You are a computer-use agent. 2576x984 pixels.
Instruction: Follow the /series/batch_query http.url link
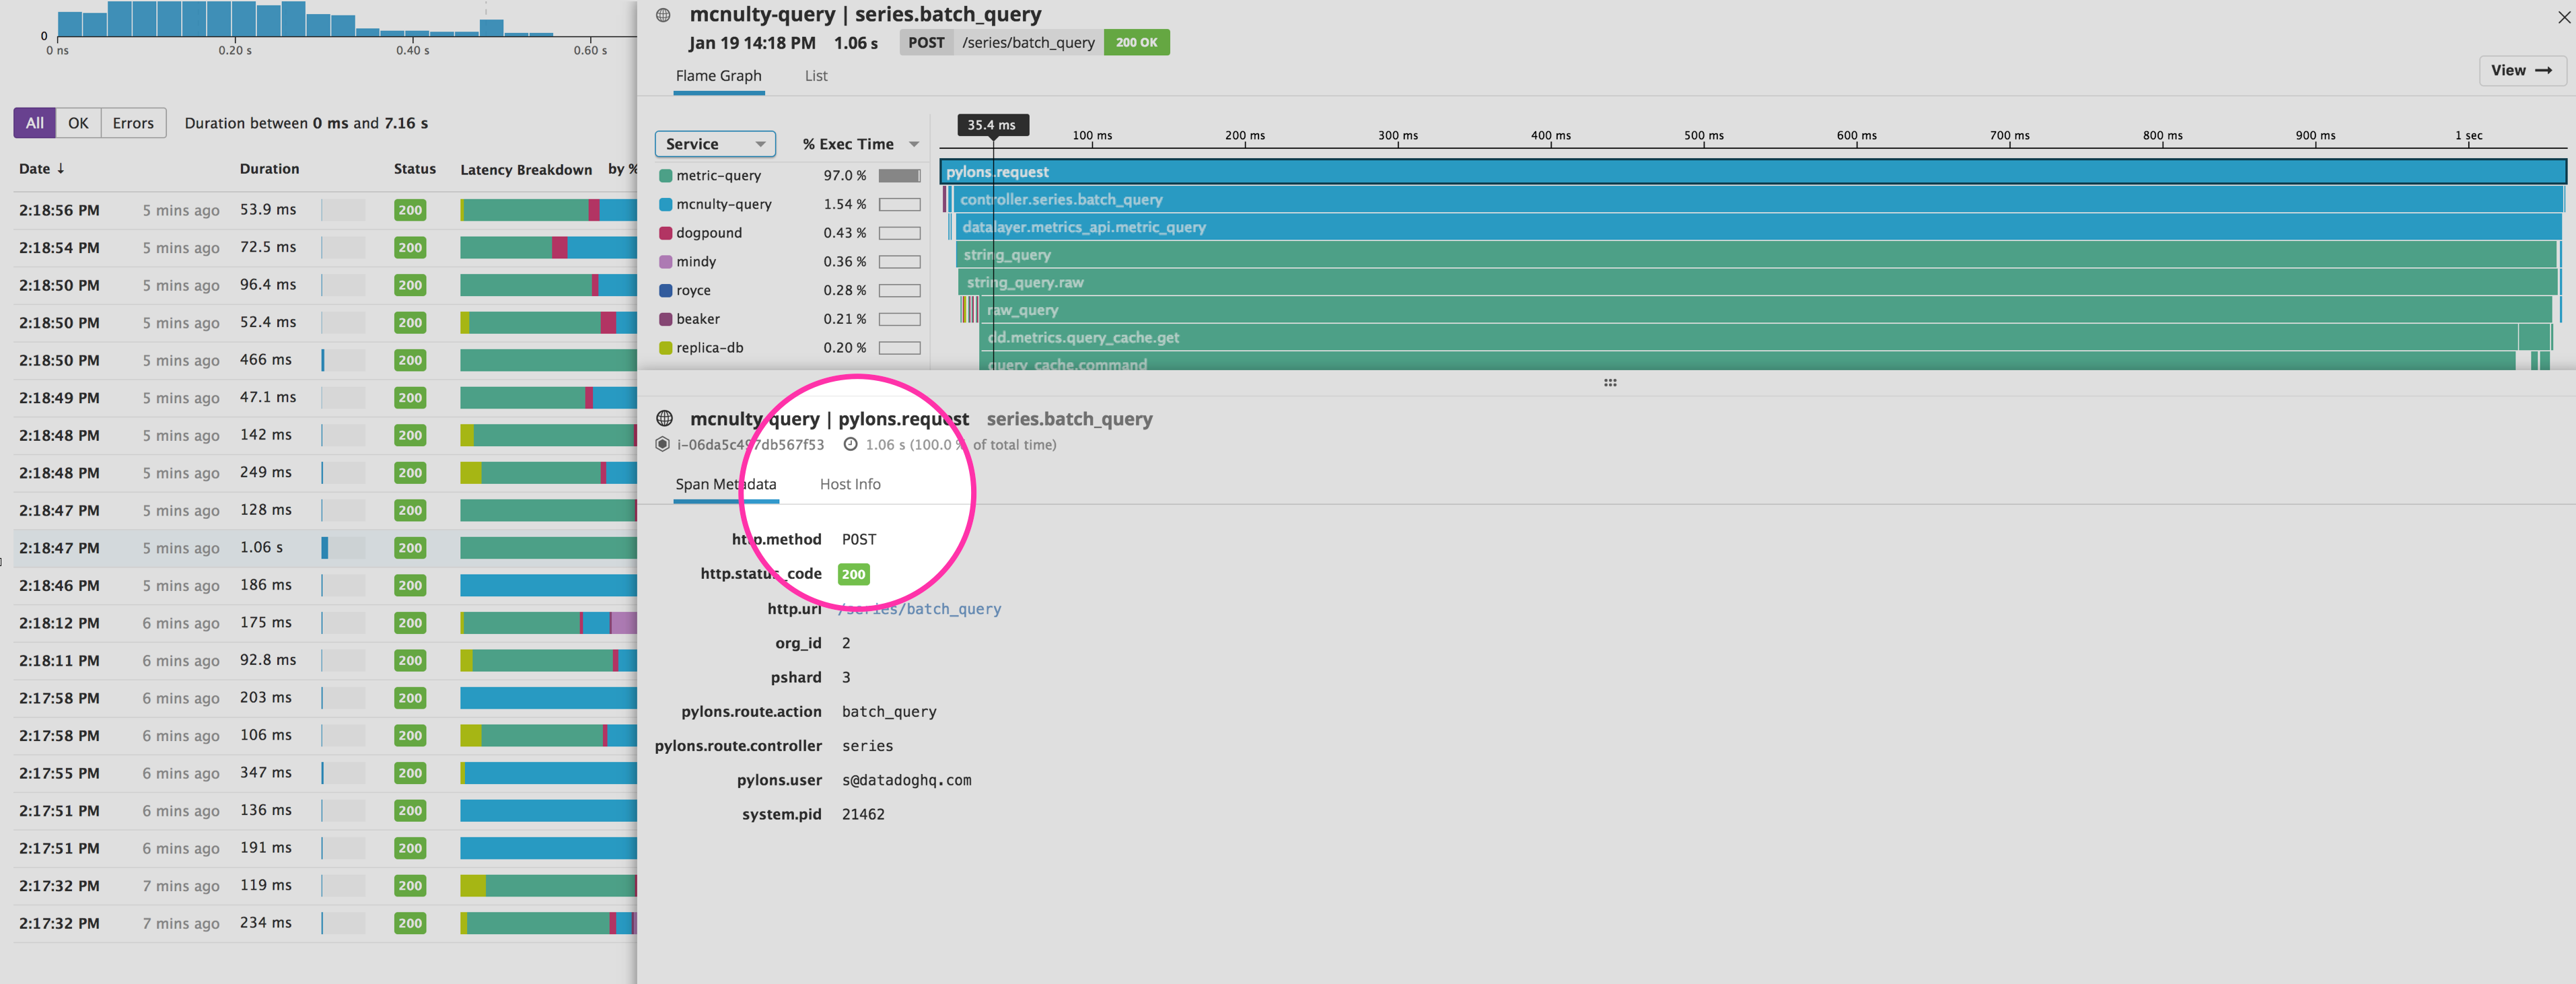(919, 608)
